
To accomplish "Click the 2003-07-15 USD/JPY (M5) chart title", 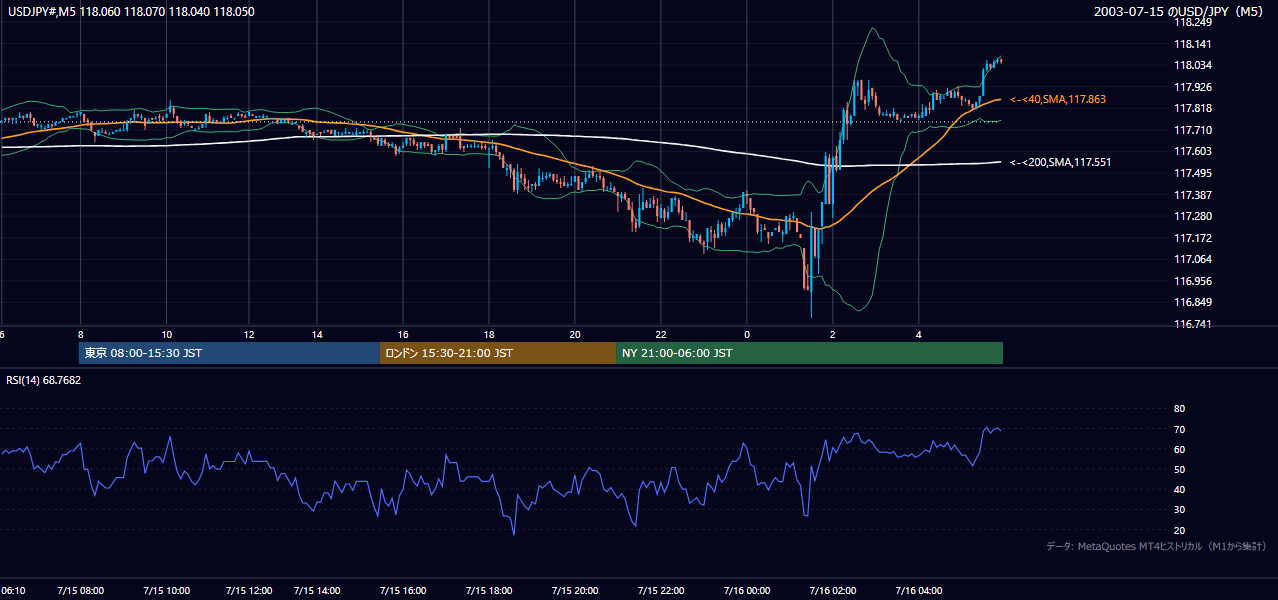I will coord(1180,11).
